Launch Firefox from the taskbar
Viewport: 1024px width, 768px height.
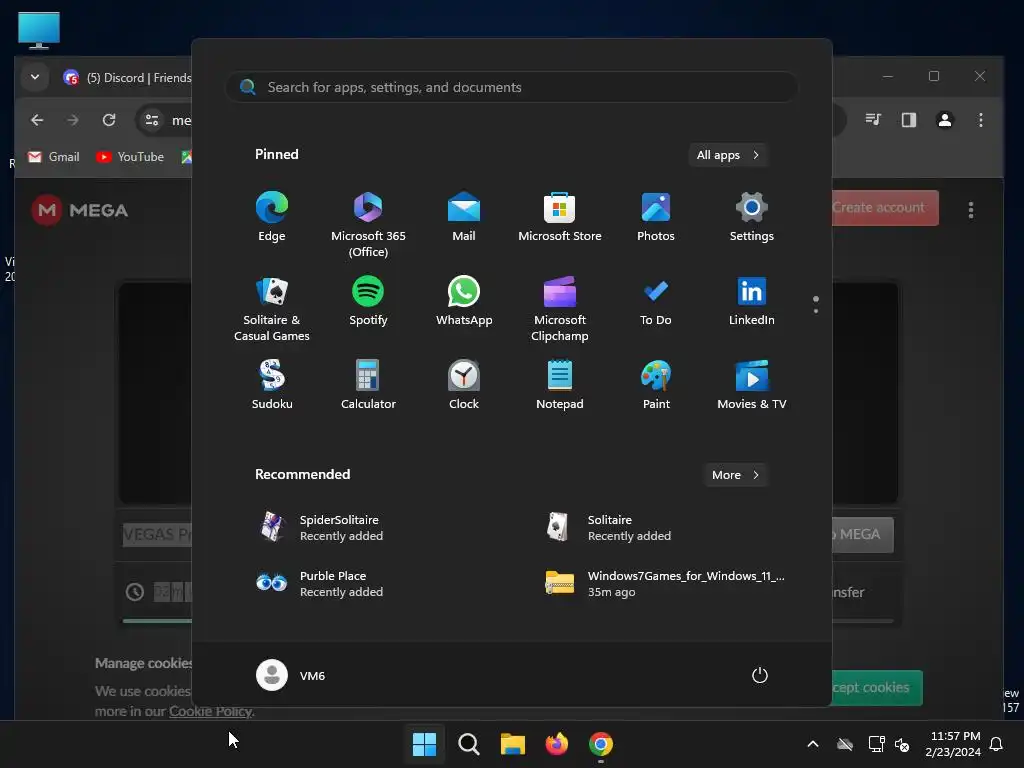click(556, 744)
